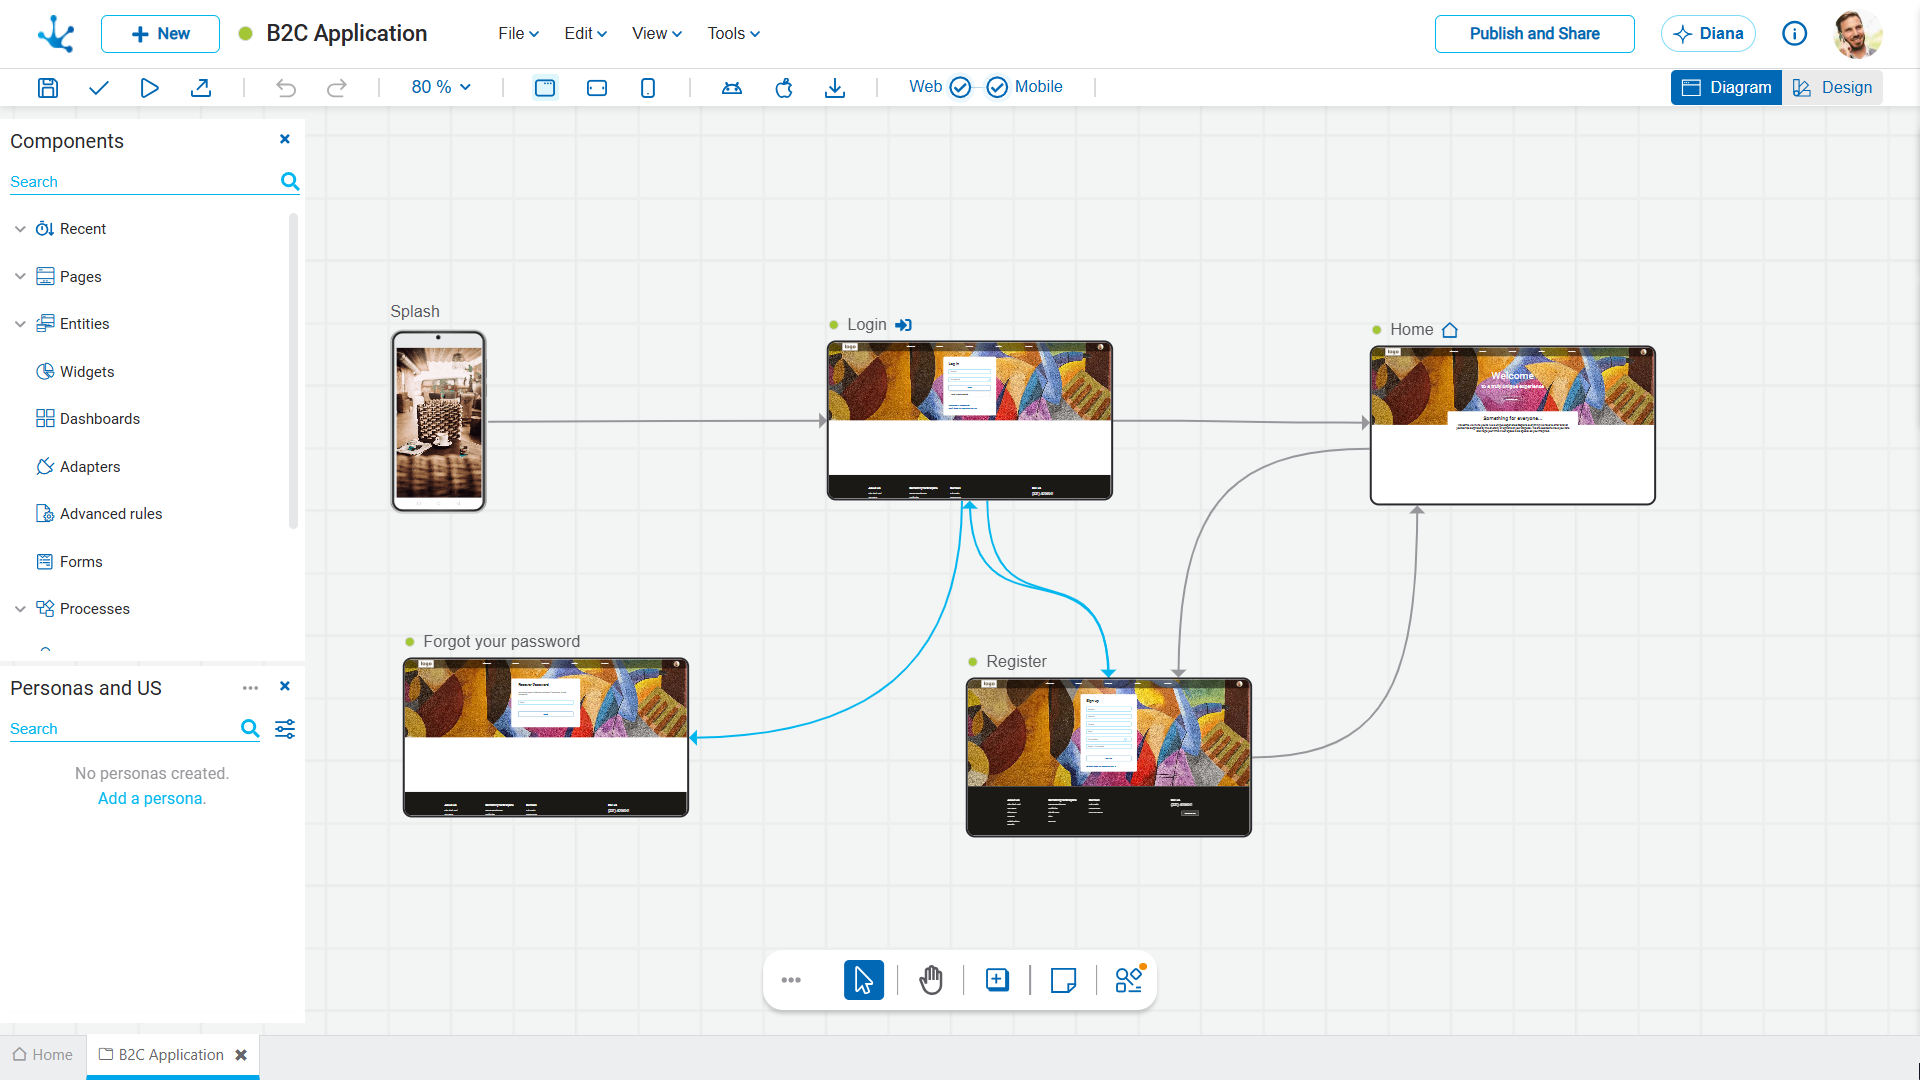This screenshot has height=1080, width=1920.
Task: Click the export share arrow icon
Action: [201, 88]
